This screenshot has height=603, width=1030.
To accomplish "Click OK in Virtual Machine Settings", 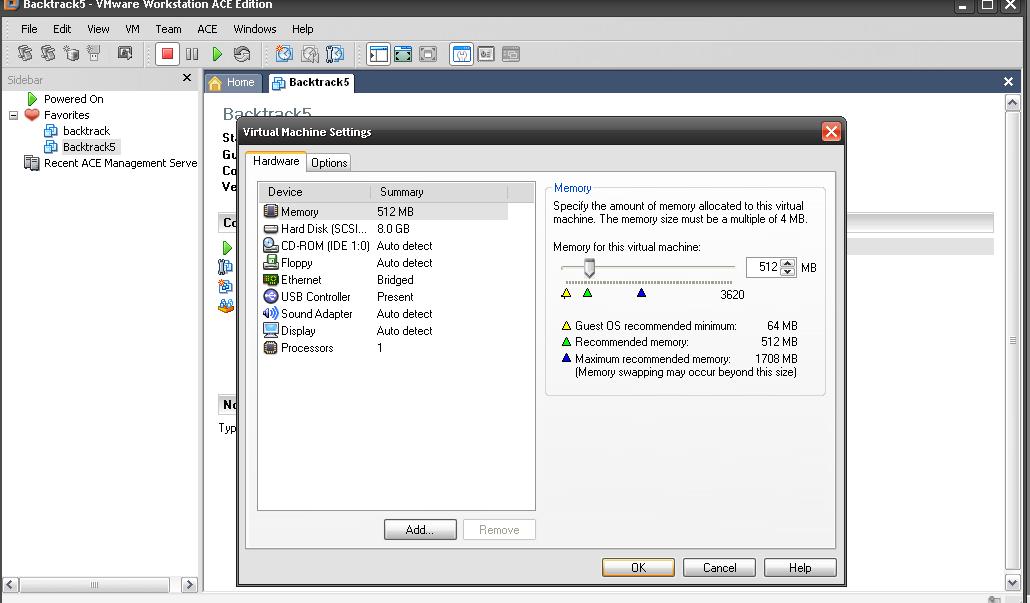I will (638, 568).
